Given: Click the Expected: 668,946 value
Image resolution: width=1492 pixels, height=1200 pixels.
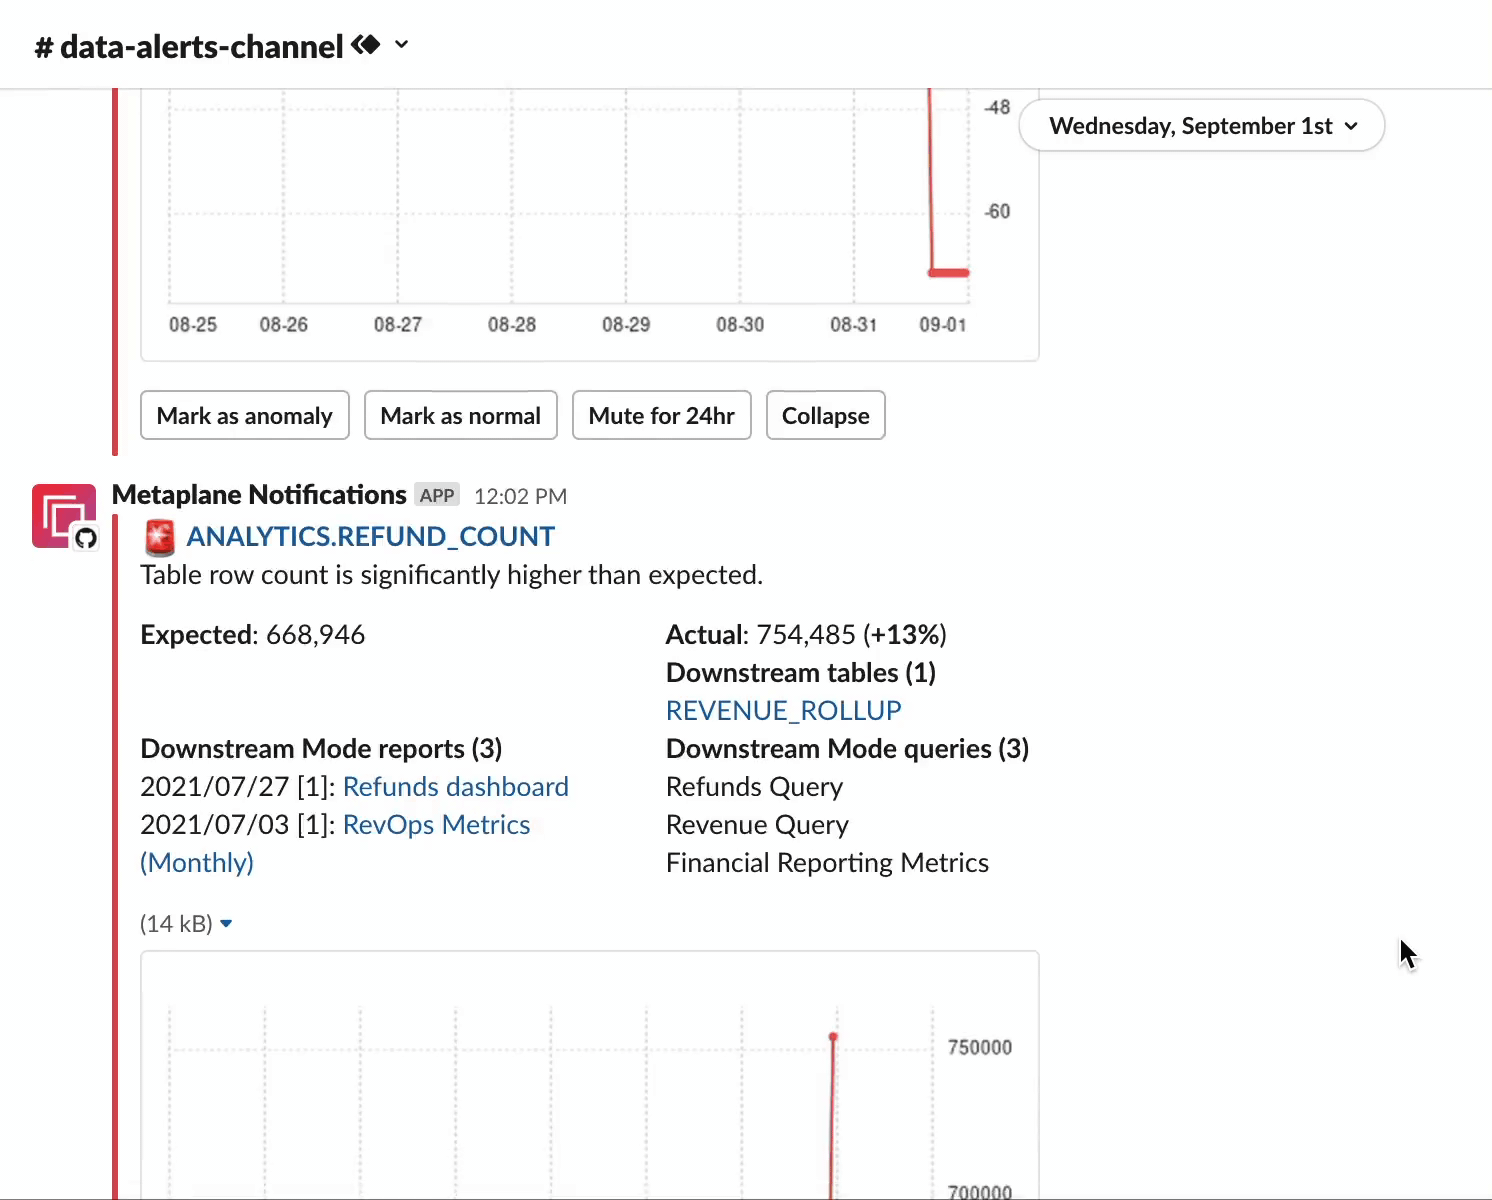Looking at the screenshot, I should pos(253,635).
